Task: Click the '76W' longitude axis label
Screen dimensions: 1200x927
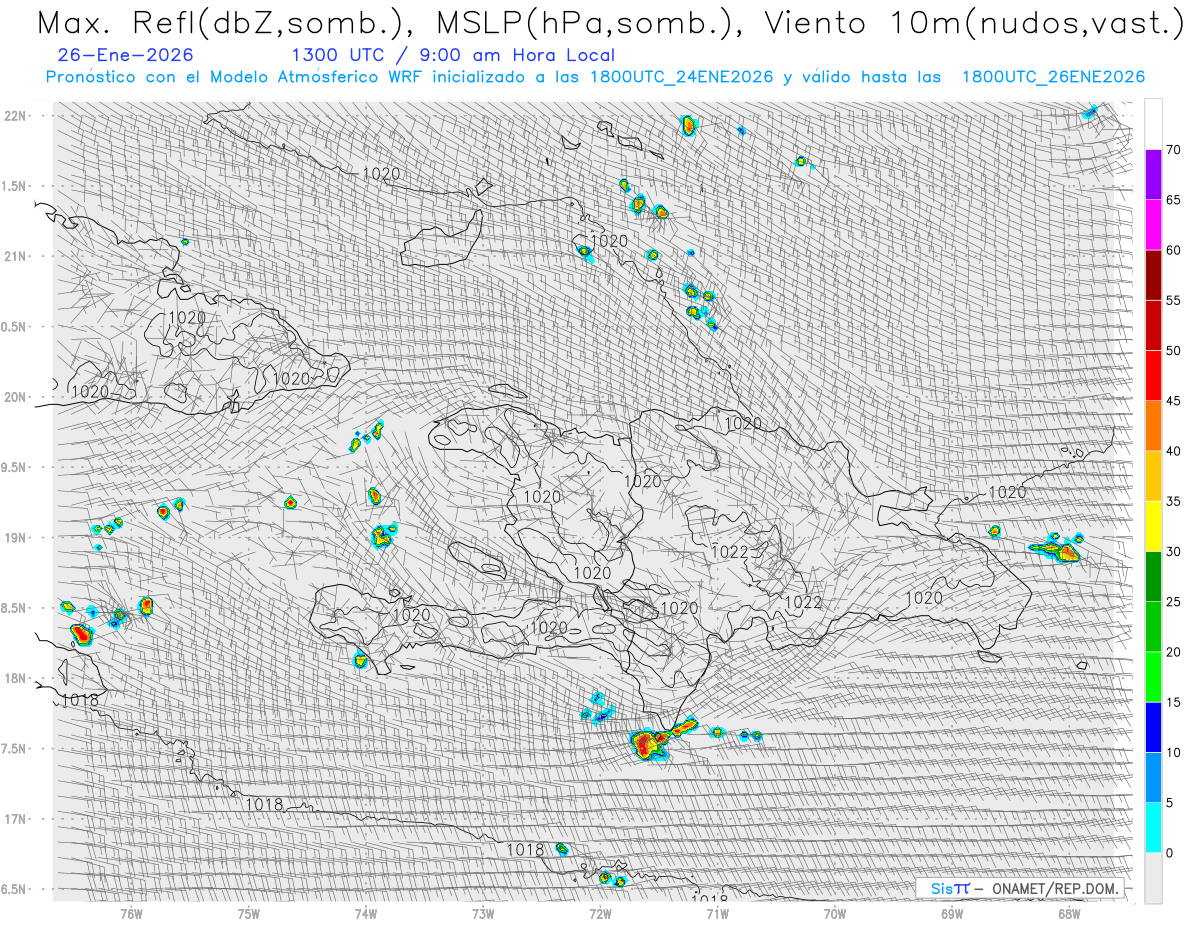Action: click(131, 913)
